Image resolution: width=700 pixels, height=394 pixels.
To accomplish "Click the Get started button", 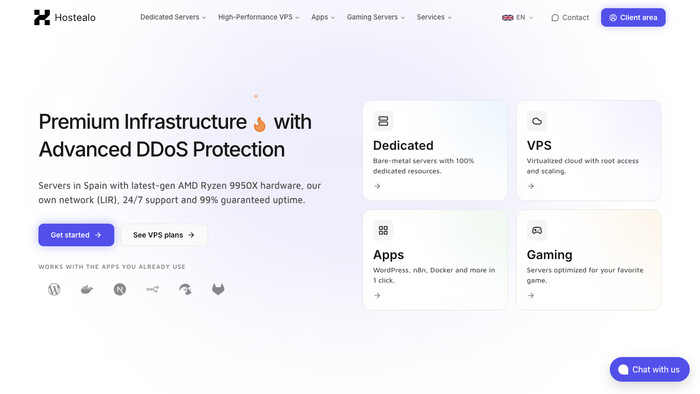I will tap(76, 235).
